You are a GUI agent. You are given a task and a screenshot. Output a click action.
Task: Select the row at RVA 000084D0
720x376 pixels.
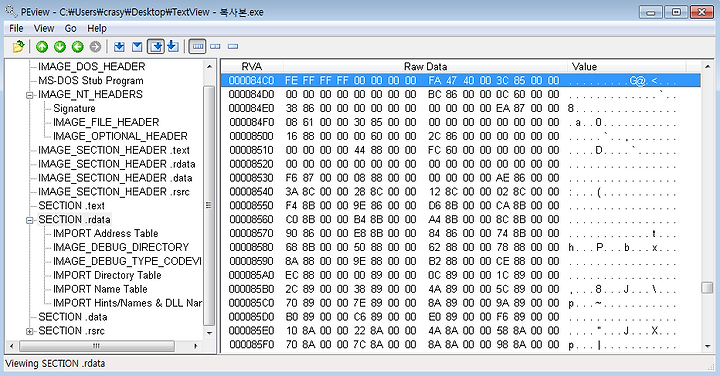click(x=461, y=95)
